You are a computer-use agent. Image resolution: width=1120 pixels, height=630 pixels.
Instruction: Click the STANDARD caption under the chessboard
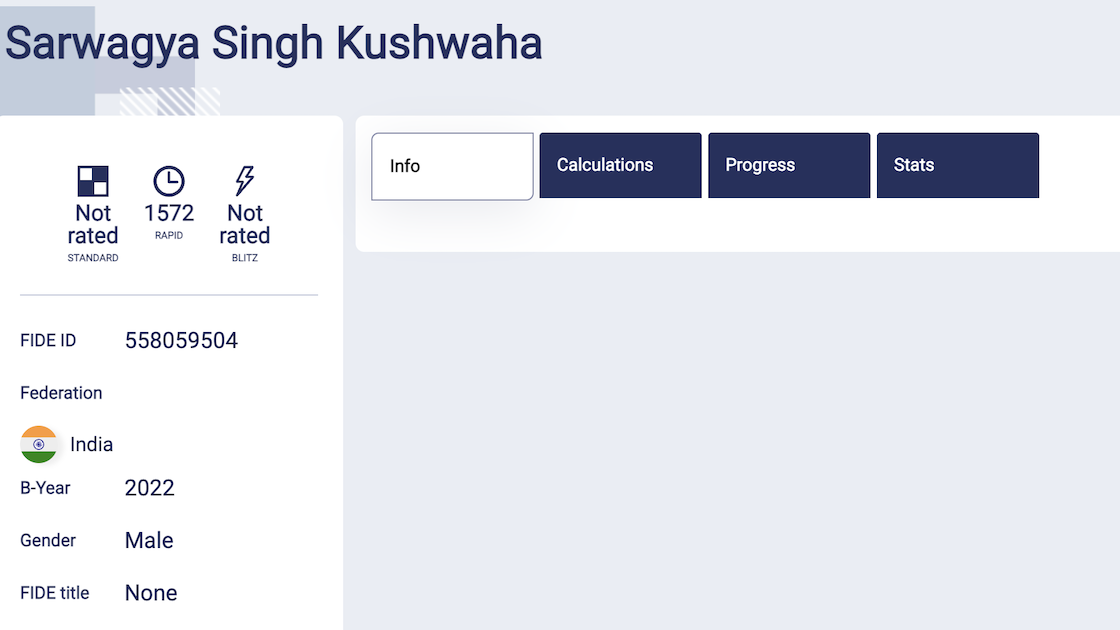(93, 257)
